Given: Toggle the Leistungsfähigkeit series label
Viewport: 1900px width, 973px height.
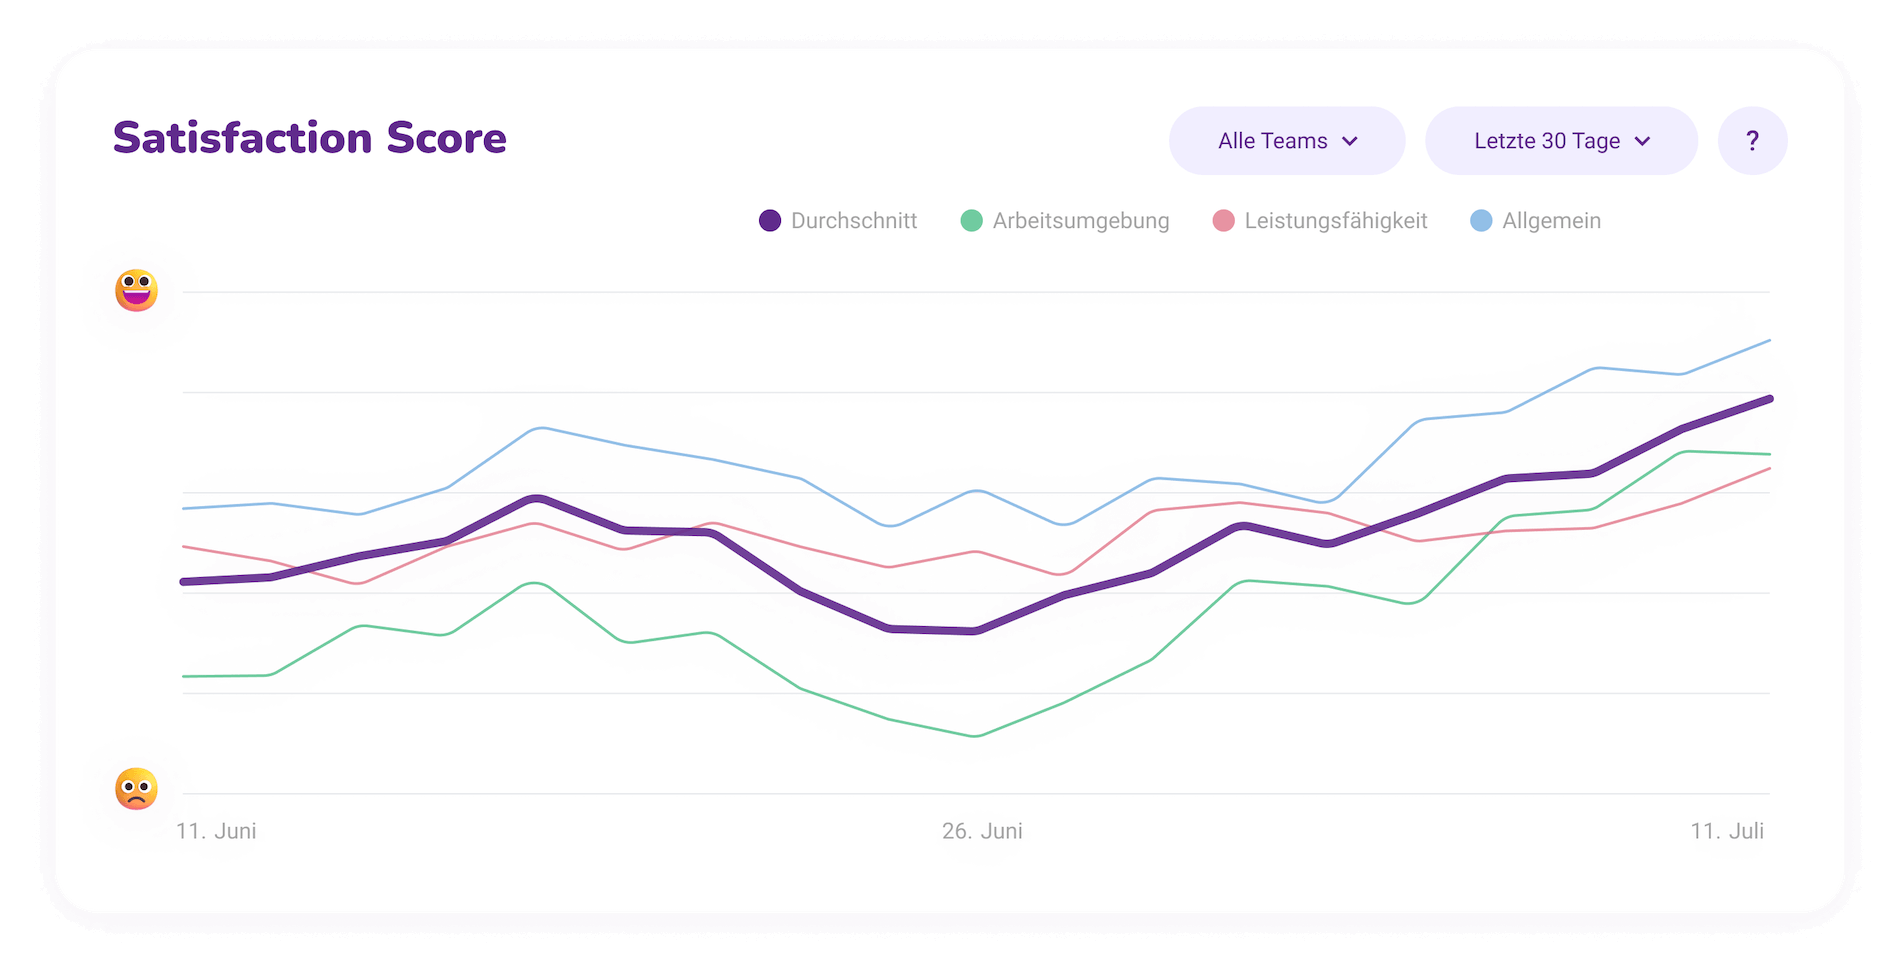Looking at the screenshot, I should [x=1335, y=221].
